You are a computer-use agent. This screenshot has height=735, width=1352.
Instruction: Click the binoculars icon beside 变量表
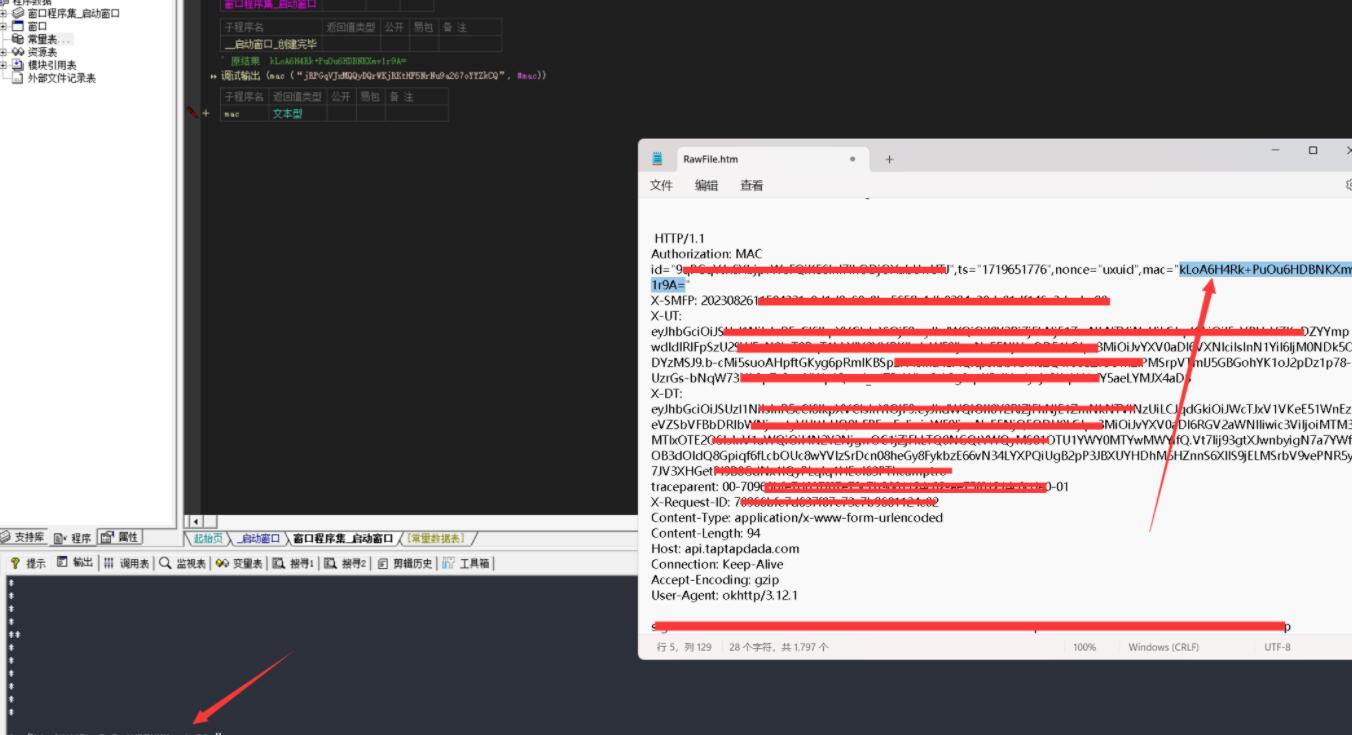click(x=223, y=564)
